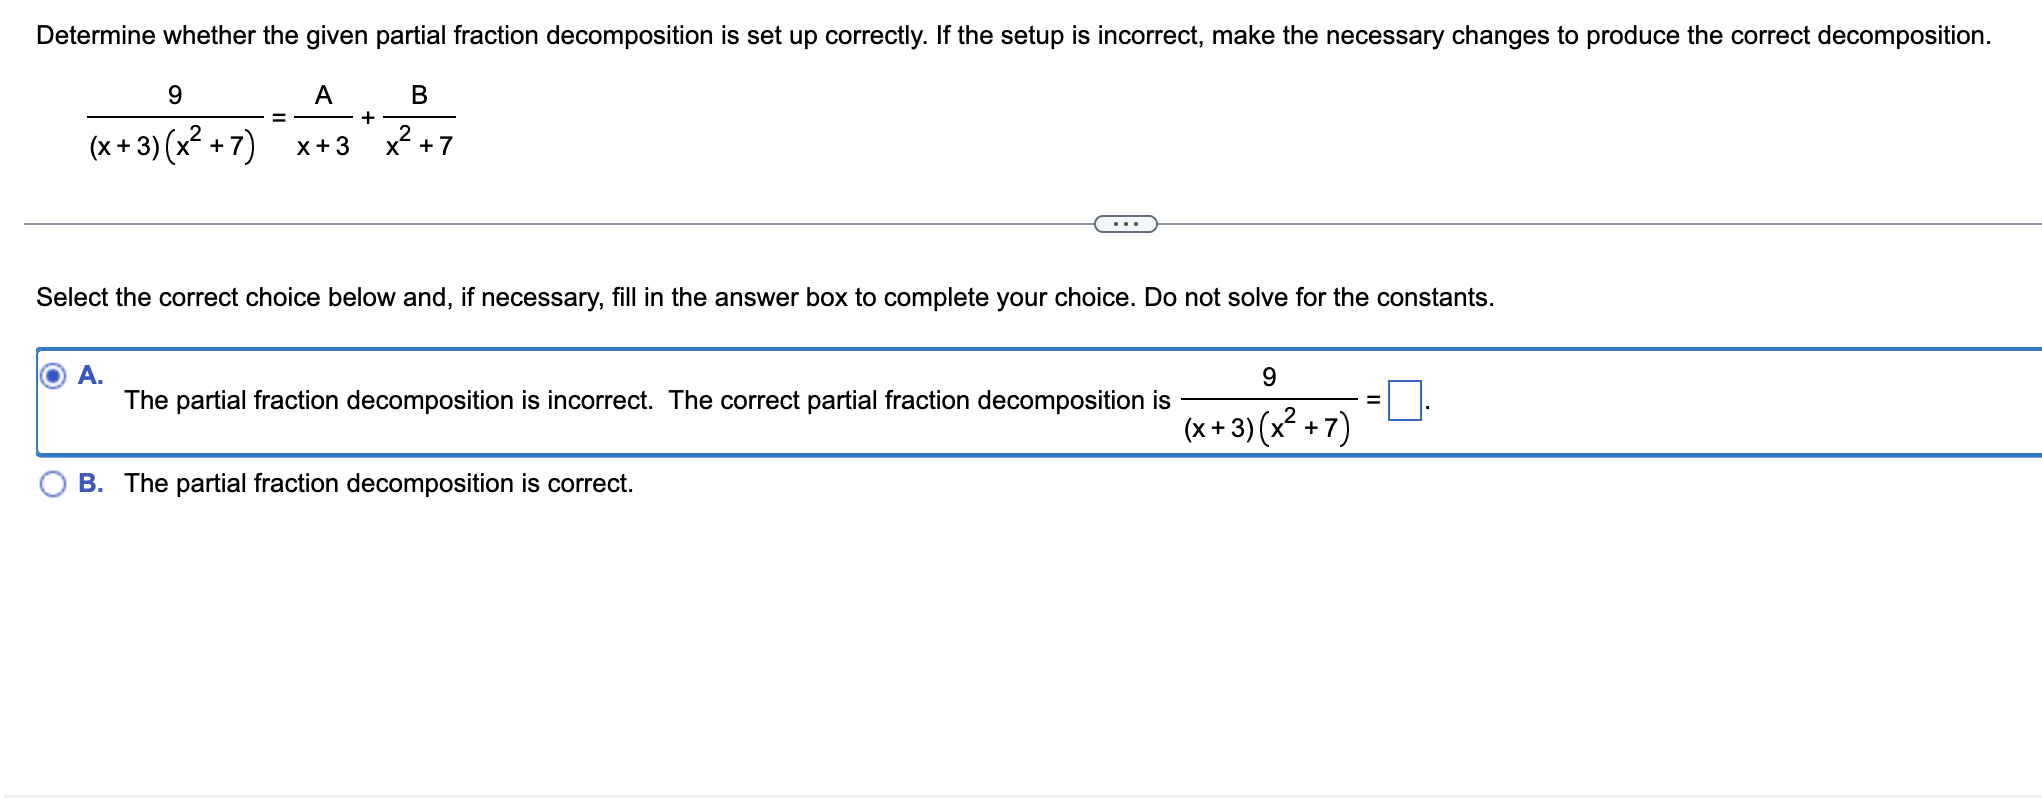Click the scrollbar track at the right edge
Viewport: 2042px width, 798px height.
point(2036,400)
